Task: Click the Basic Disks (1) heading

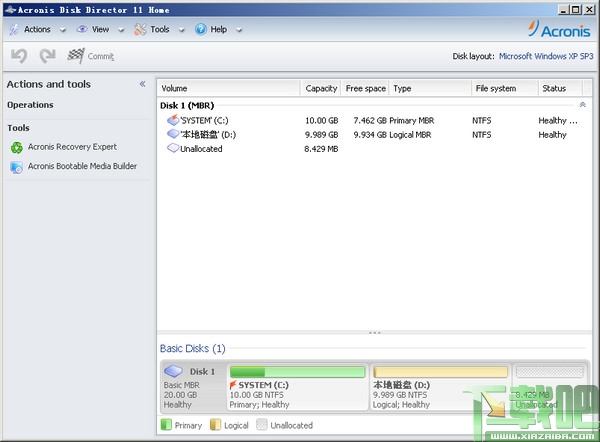Action: (192, 349)
